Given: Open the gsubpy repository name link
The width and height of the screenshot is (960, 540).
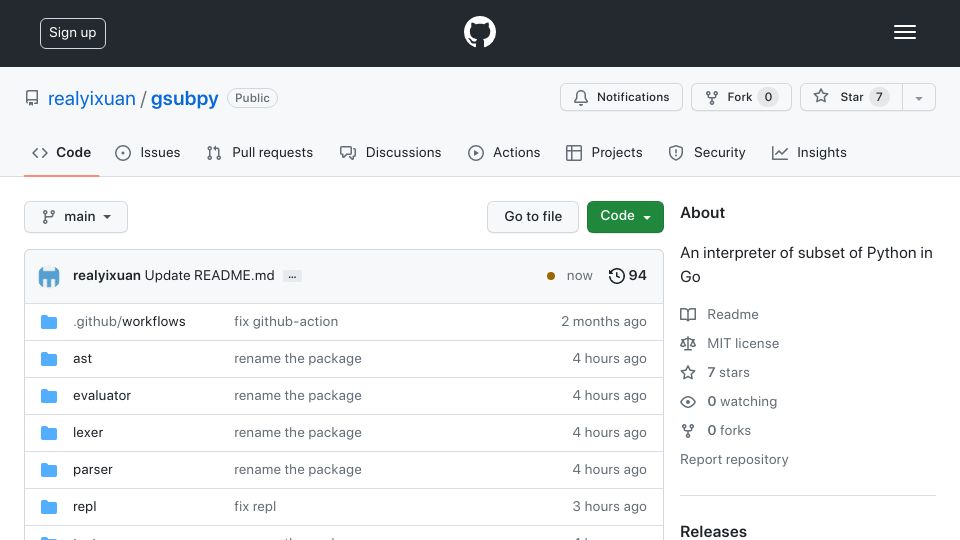Looking at the screenshot, I should click(x=184, y=99).
